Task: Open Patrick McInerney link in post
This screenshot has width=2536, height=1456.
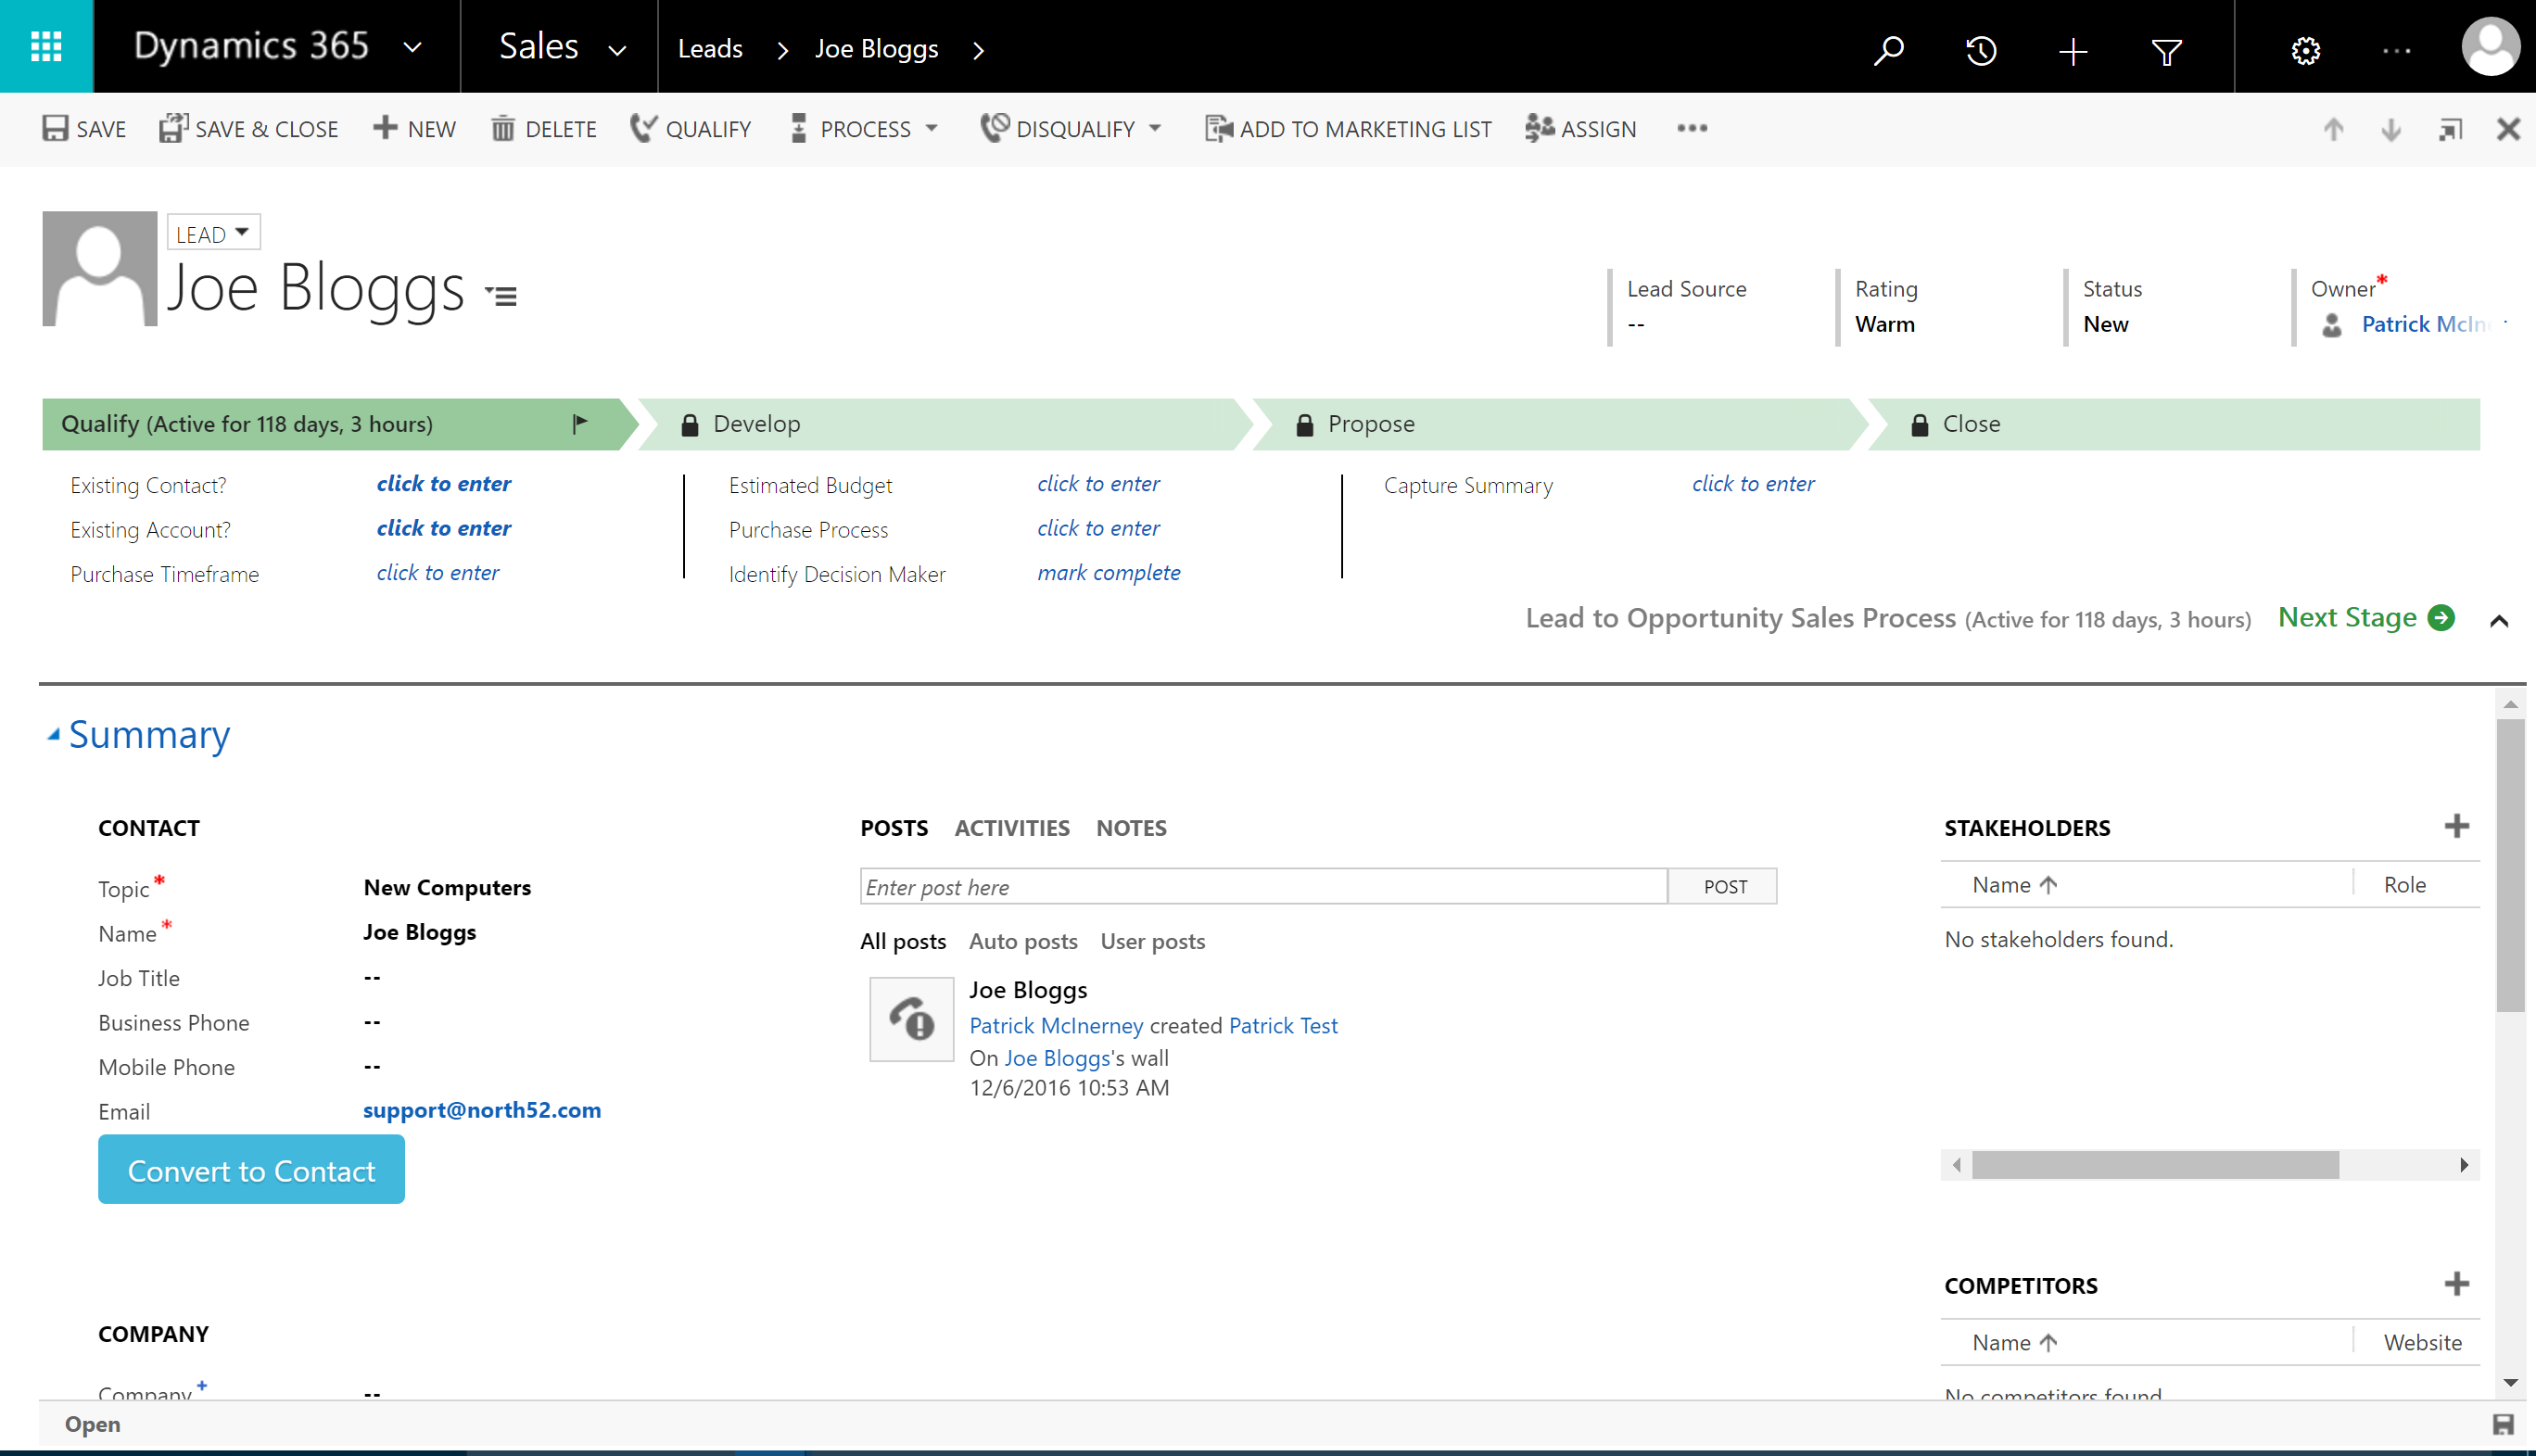Action: tap(1056, 1025)
